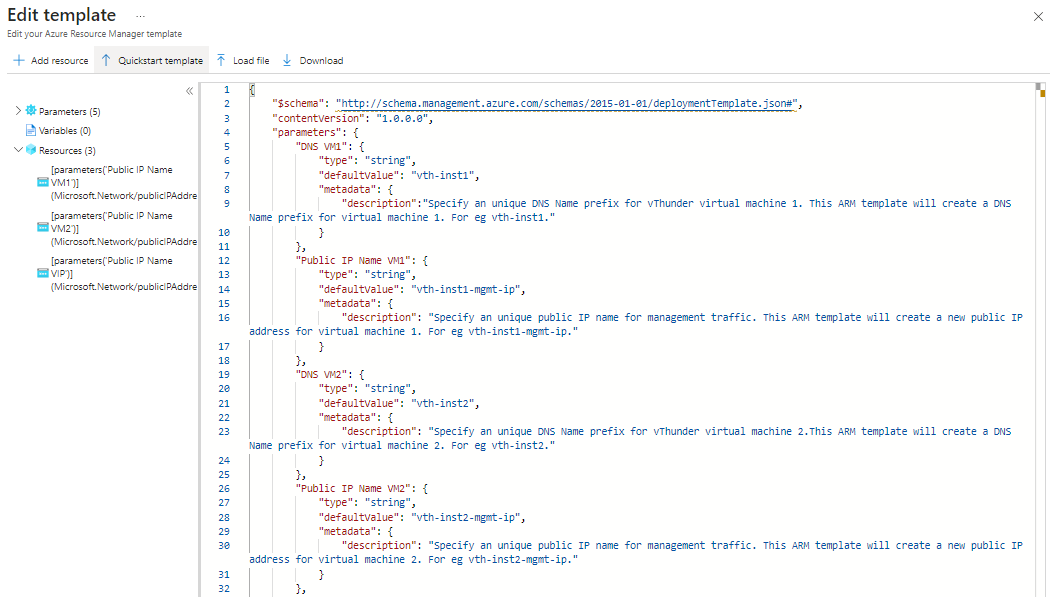Viewport: 1053px width, 597px height.
Task: Select Resources (3) in the tree
Action: point(67,150)
